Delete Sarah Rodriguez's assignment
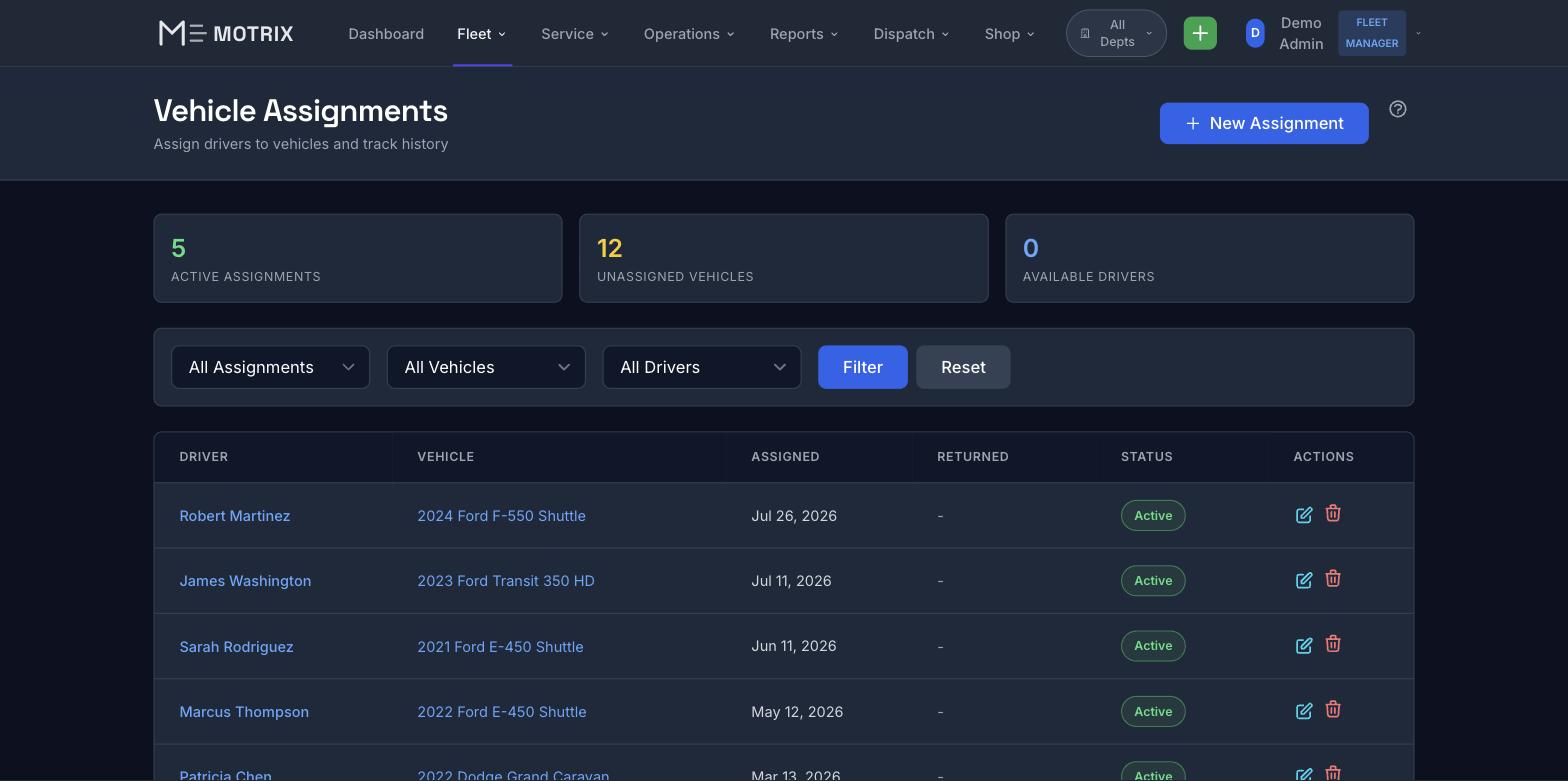The height and width of the screenshot is (781, 1568). coord(1333,644)
